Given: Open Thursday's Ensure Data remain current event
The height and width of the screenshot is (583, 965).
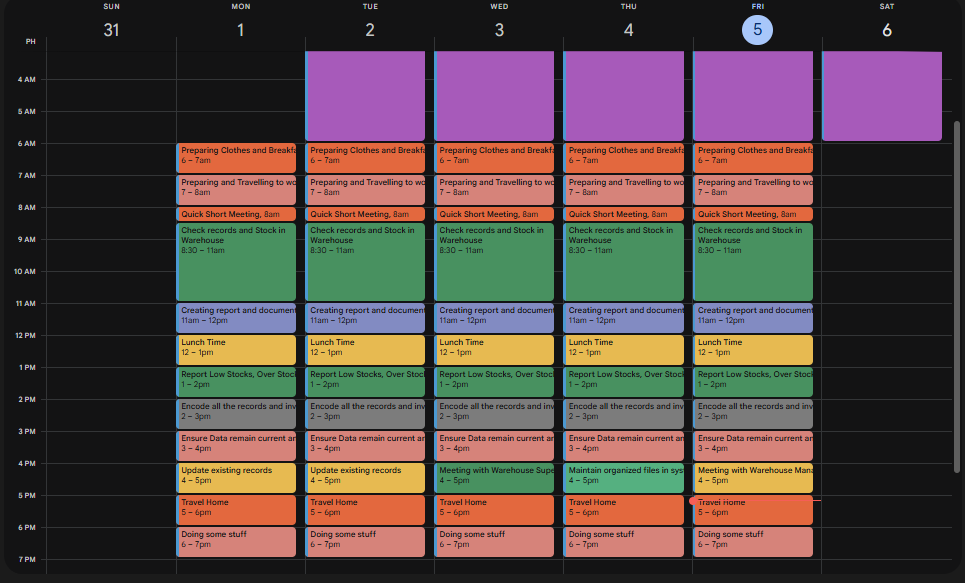Looking at the screenshot, I should point(624,446).
